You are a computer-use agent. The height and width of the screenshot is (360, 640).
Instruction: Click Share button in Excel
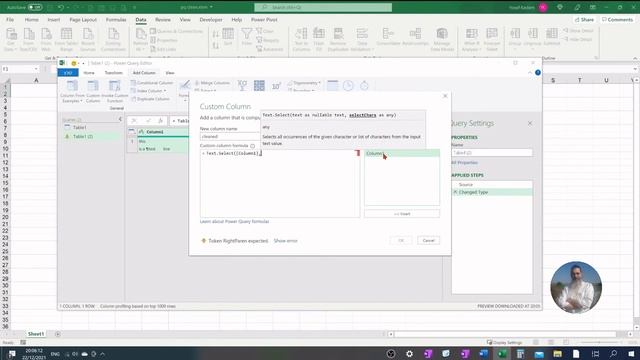click(584, 20)
